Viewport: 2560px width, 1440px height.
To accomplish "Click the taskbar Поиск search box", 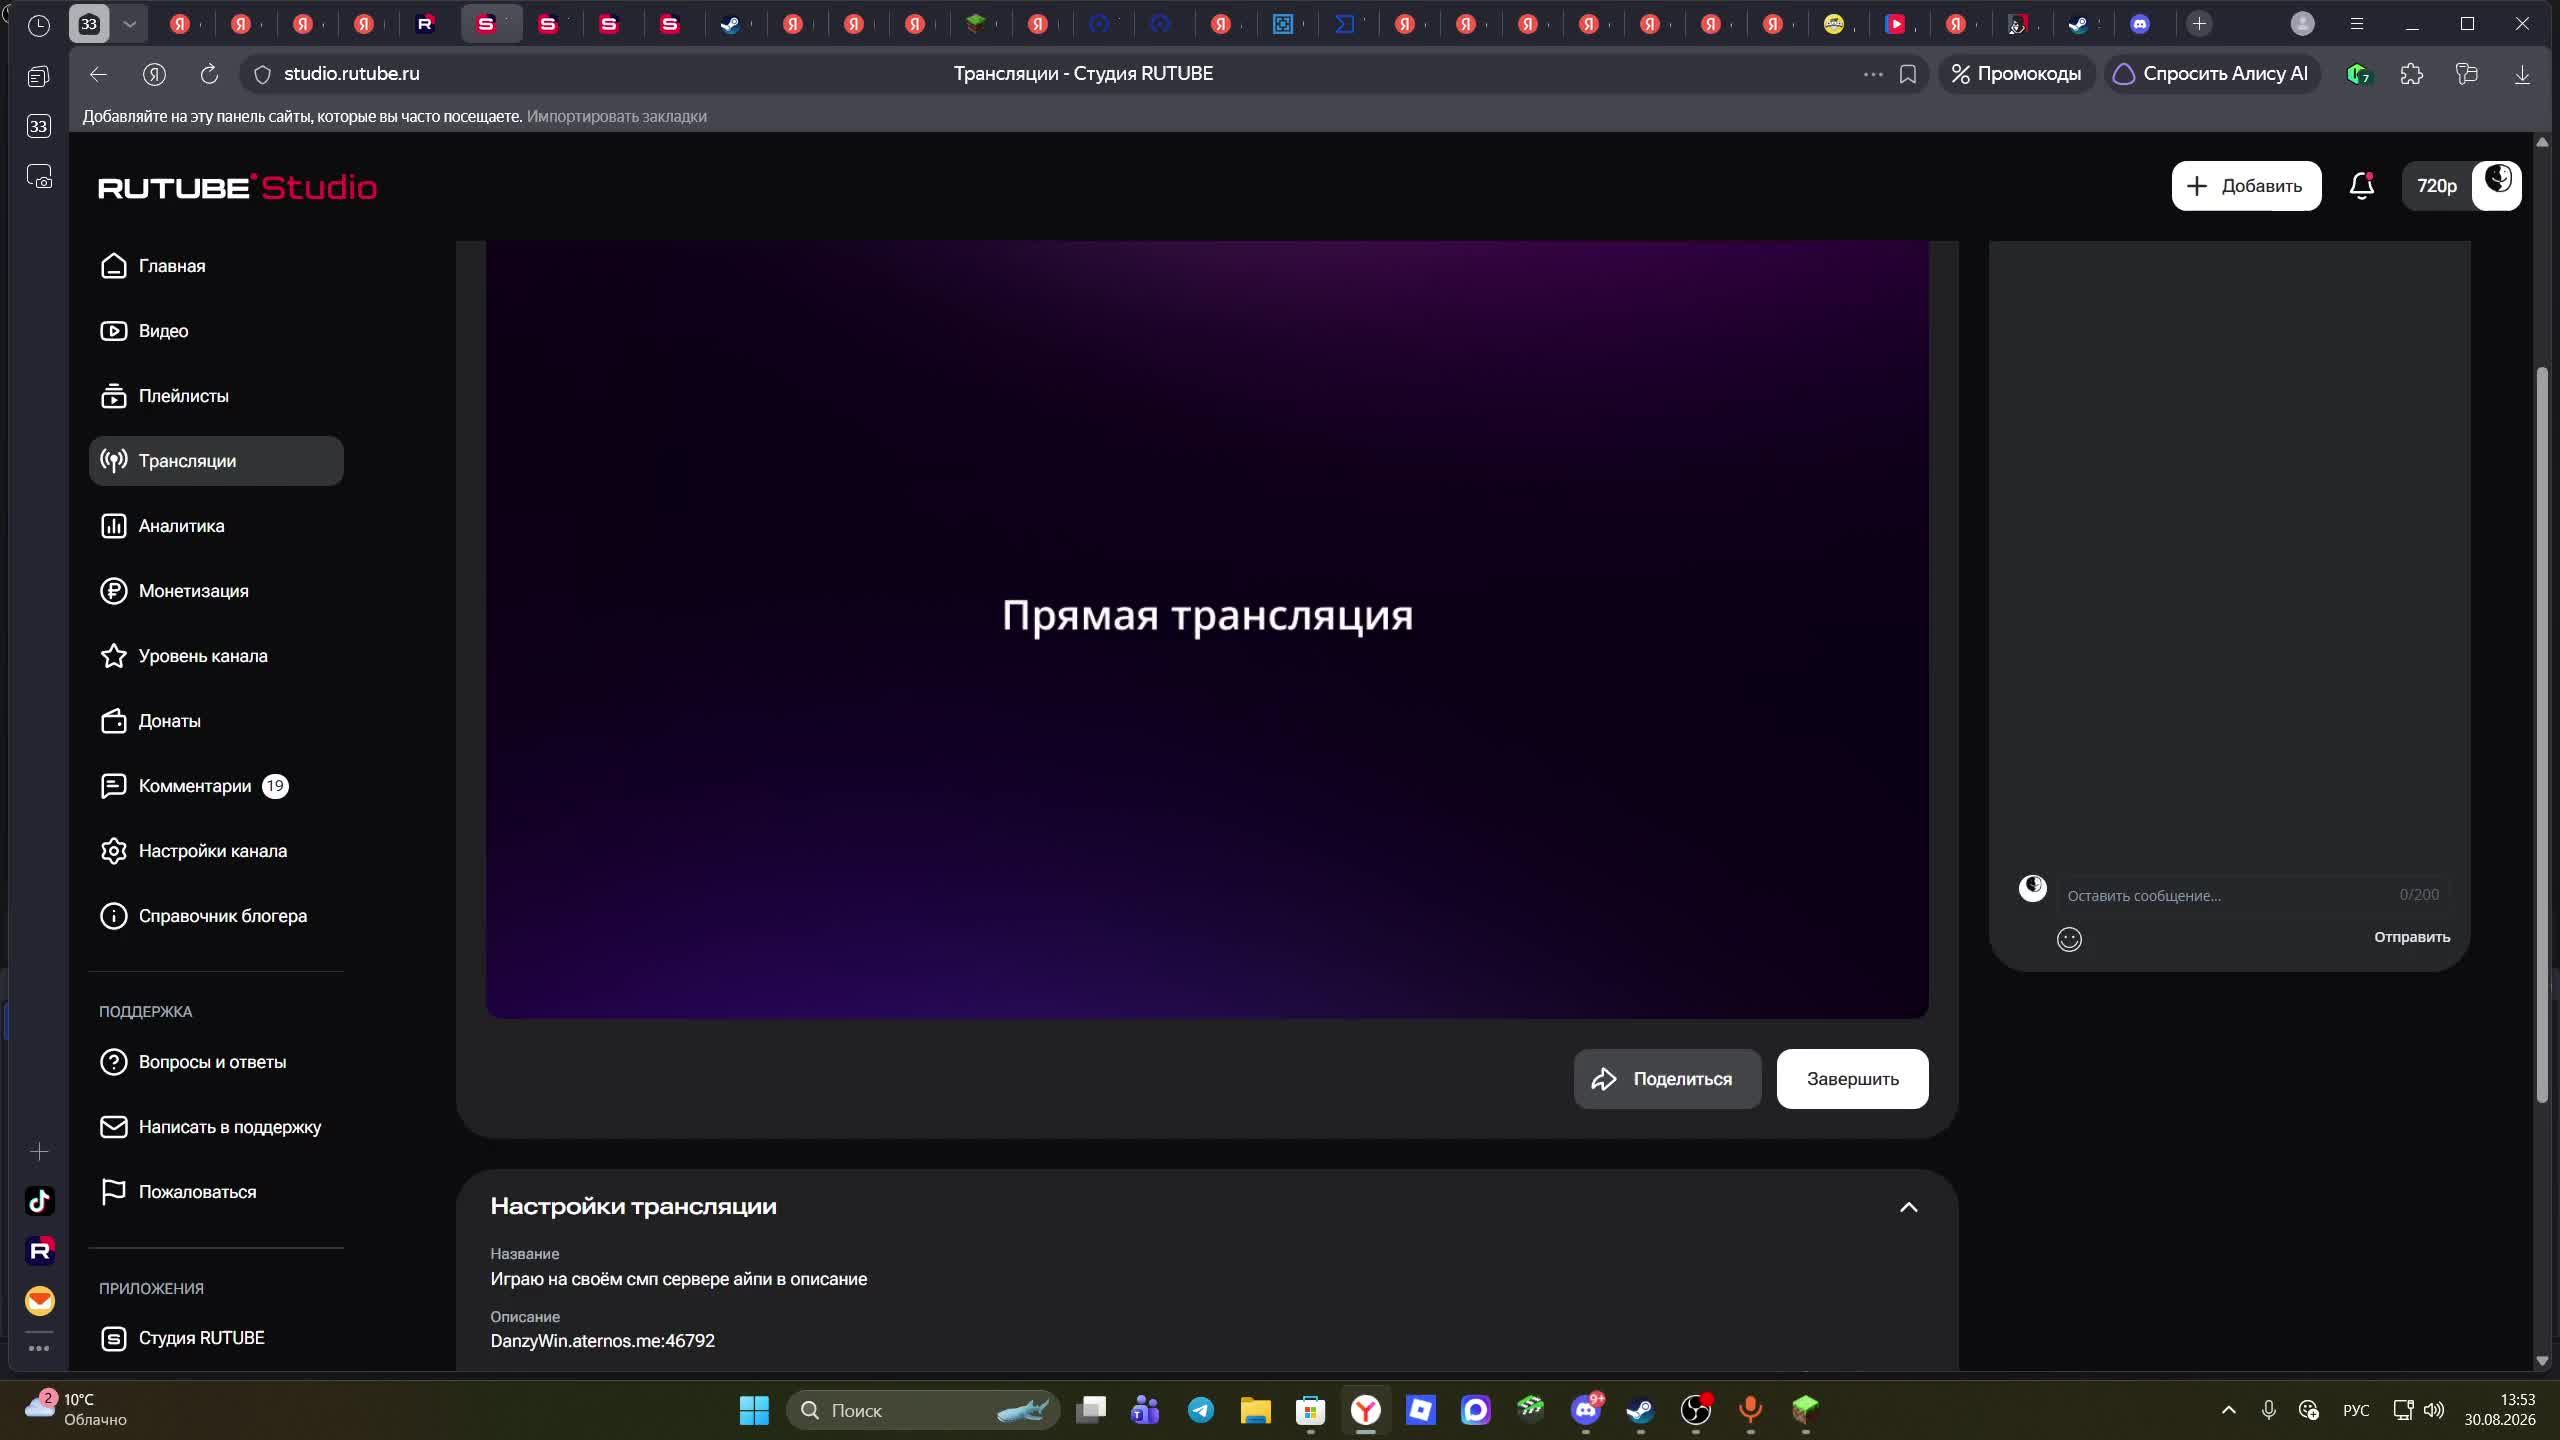I will 923,1410.
